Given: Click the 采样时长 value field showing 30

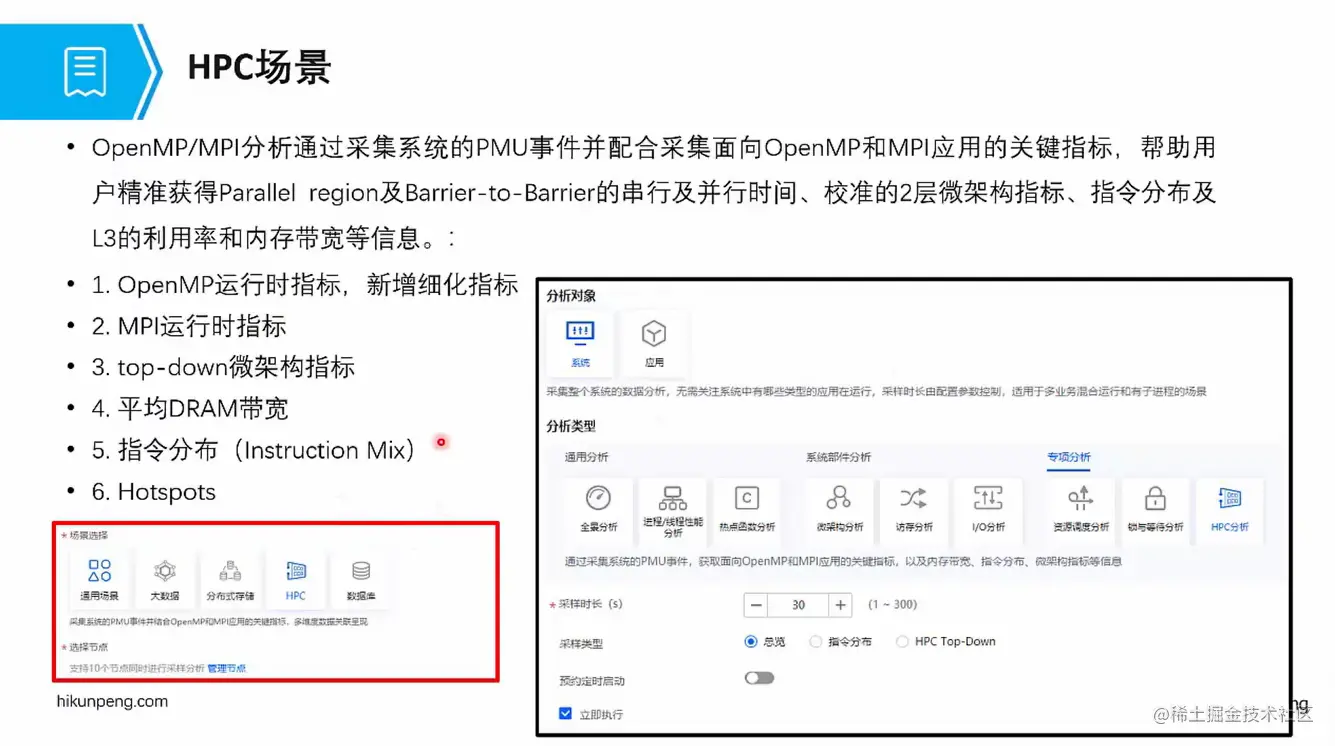Looking at the screenshot, I should pos(798,605).
